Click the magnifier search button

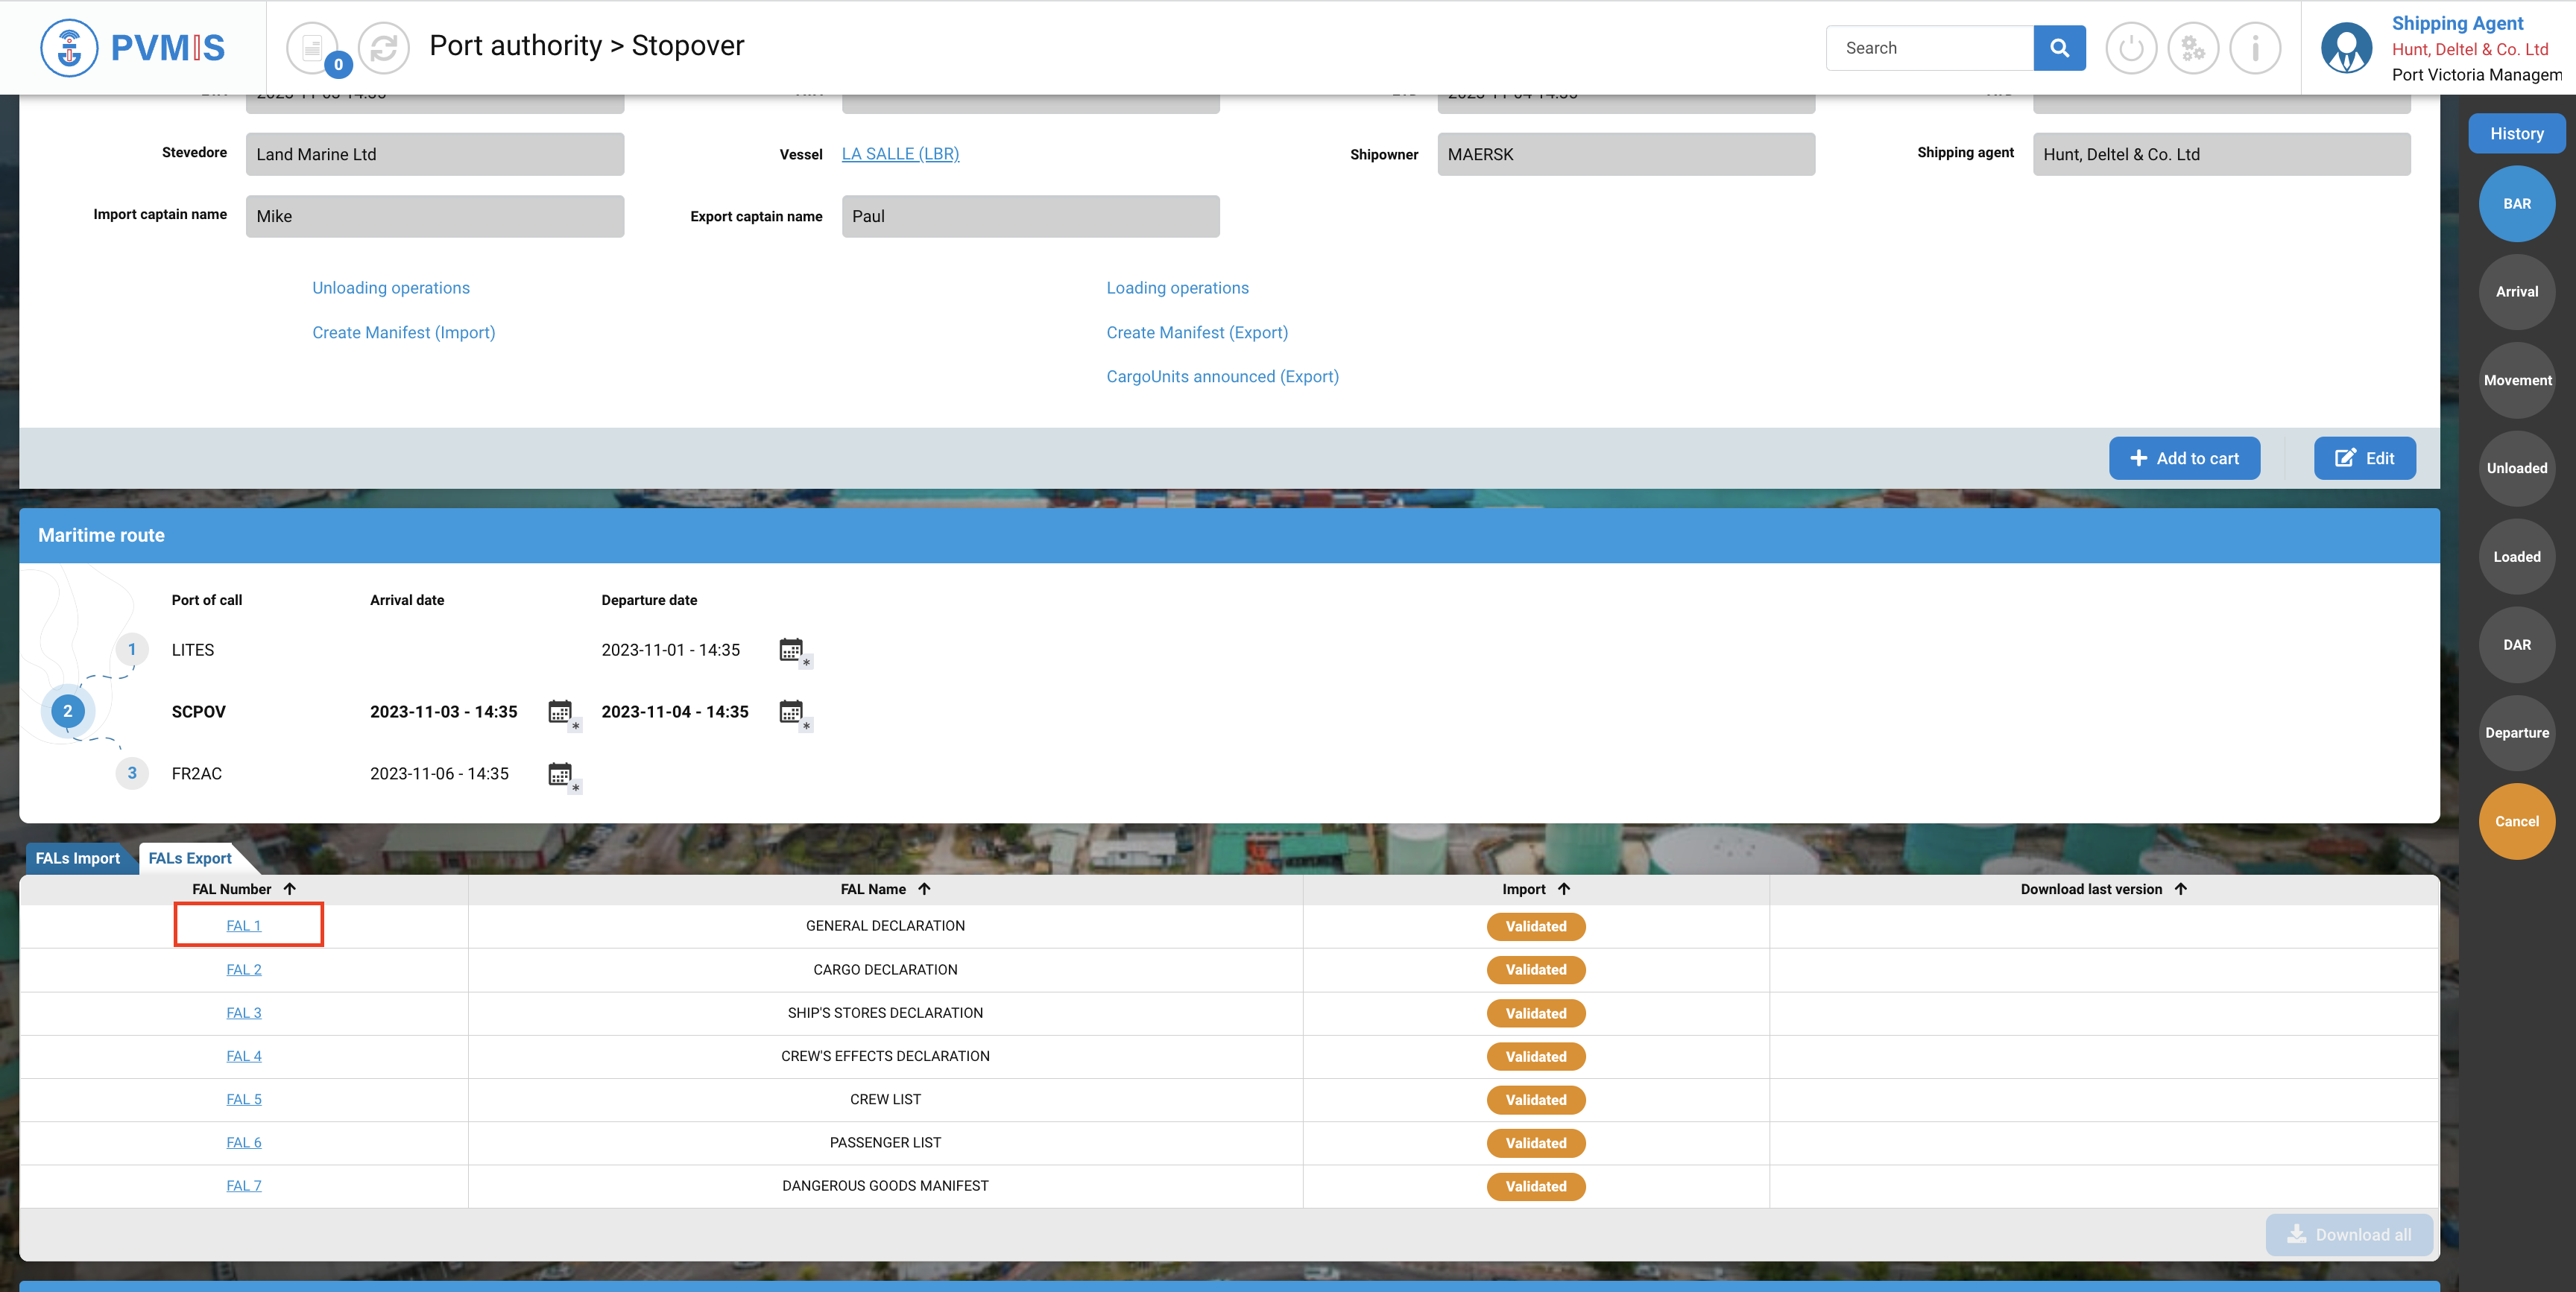click(x=2059, y=47)
